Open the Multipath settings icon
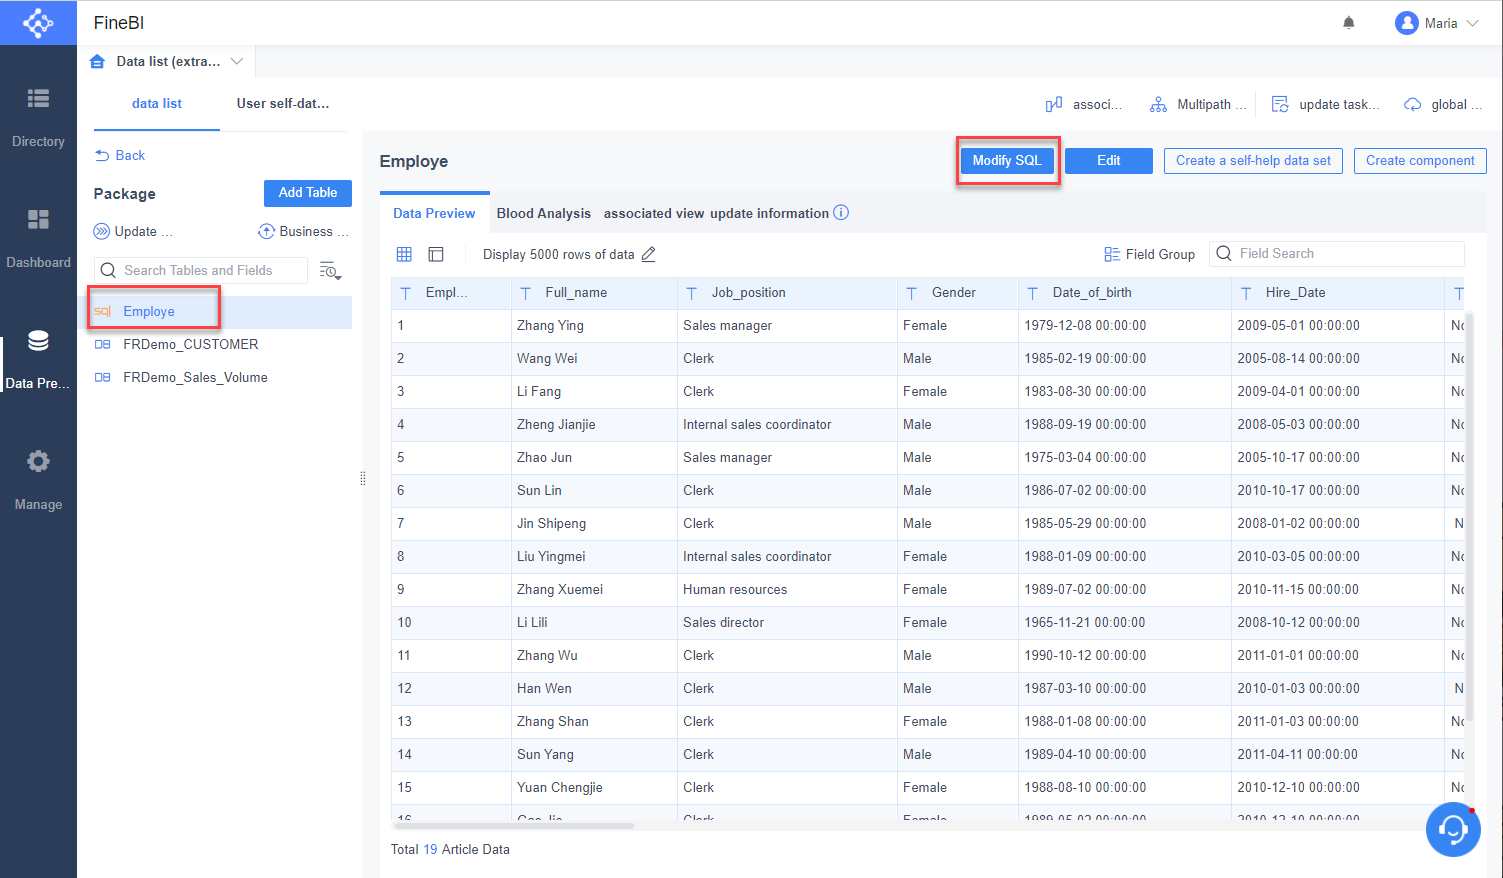 coord(1159,103)
